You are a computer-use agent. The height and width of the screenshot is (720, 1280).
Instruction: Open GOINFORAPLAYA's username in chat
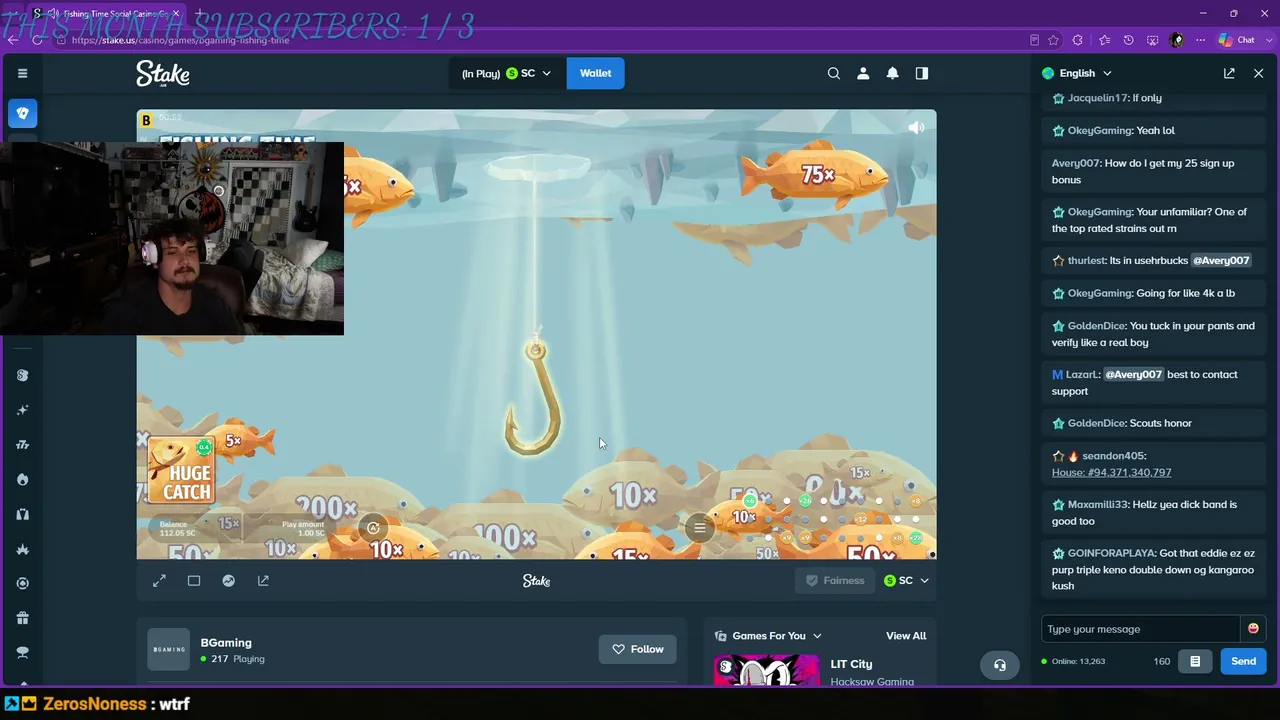[x=1111, y=553]
